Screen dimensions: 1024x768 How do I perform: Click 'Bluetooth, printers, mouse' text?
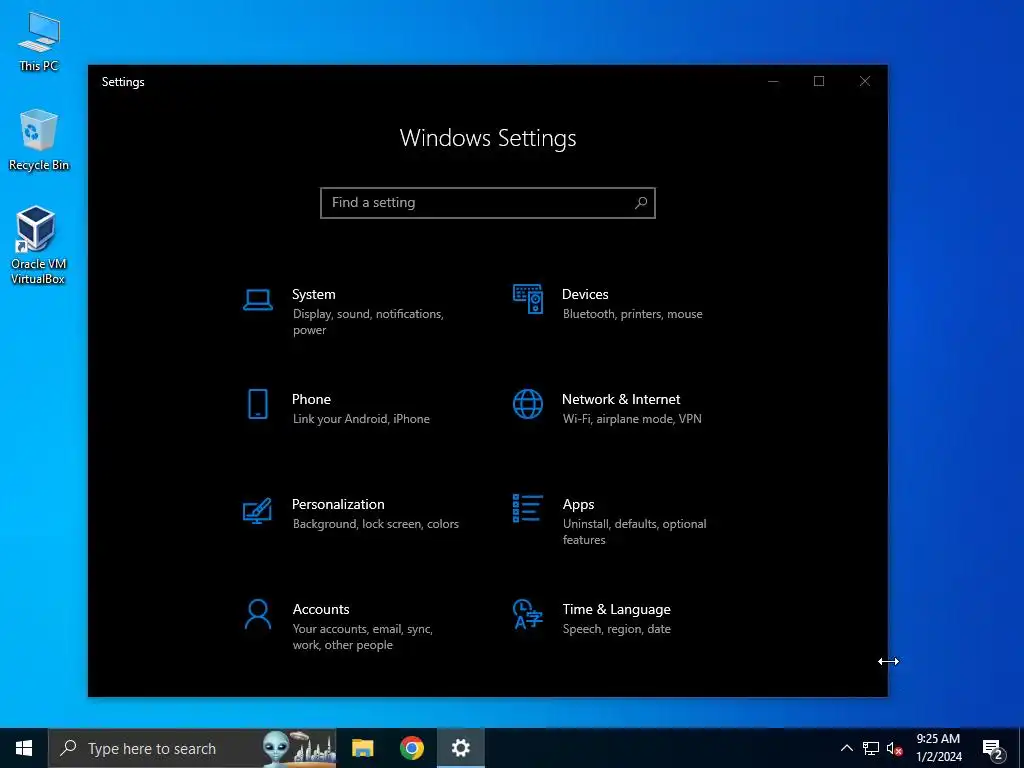(633, 314)
